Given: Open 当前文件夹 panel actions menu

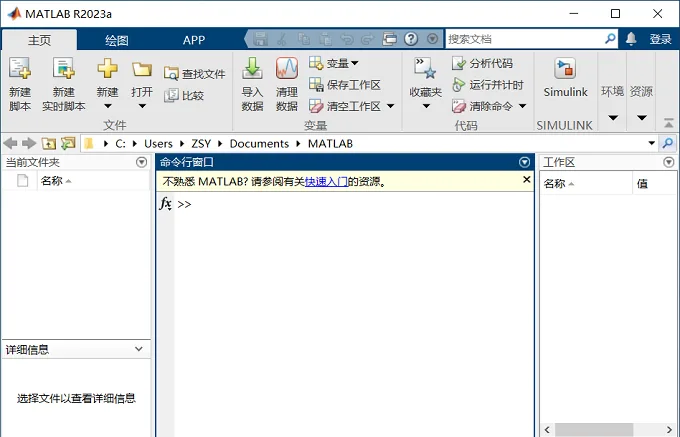Looking at the screenshot, I should [x=141, y=162].
